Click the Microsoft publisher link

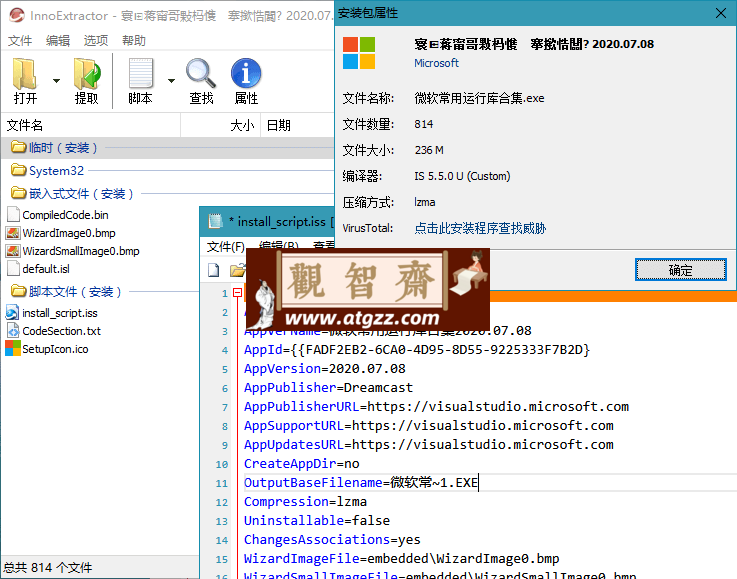coord(436,63)
